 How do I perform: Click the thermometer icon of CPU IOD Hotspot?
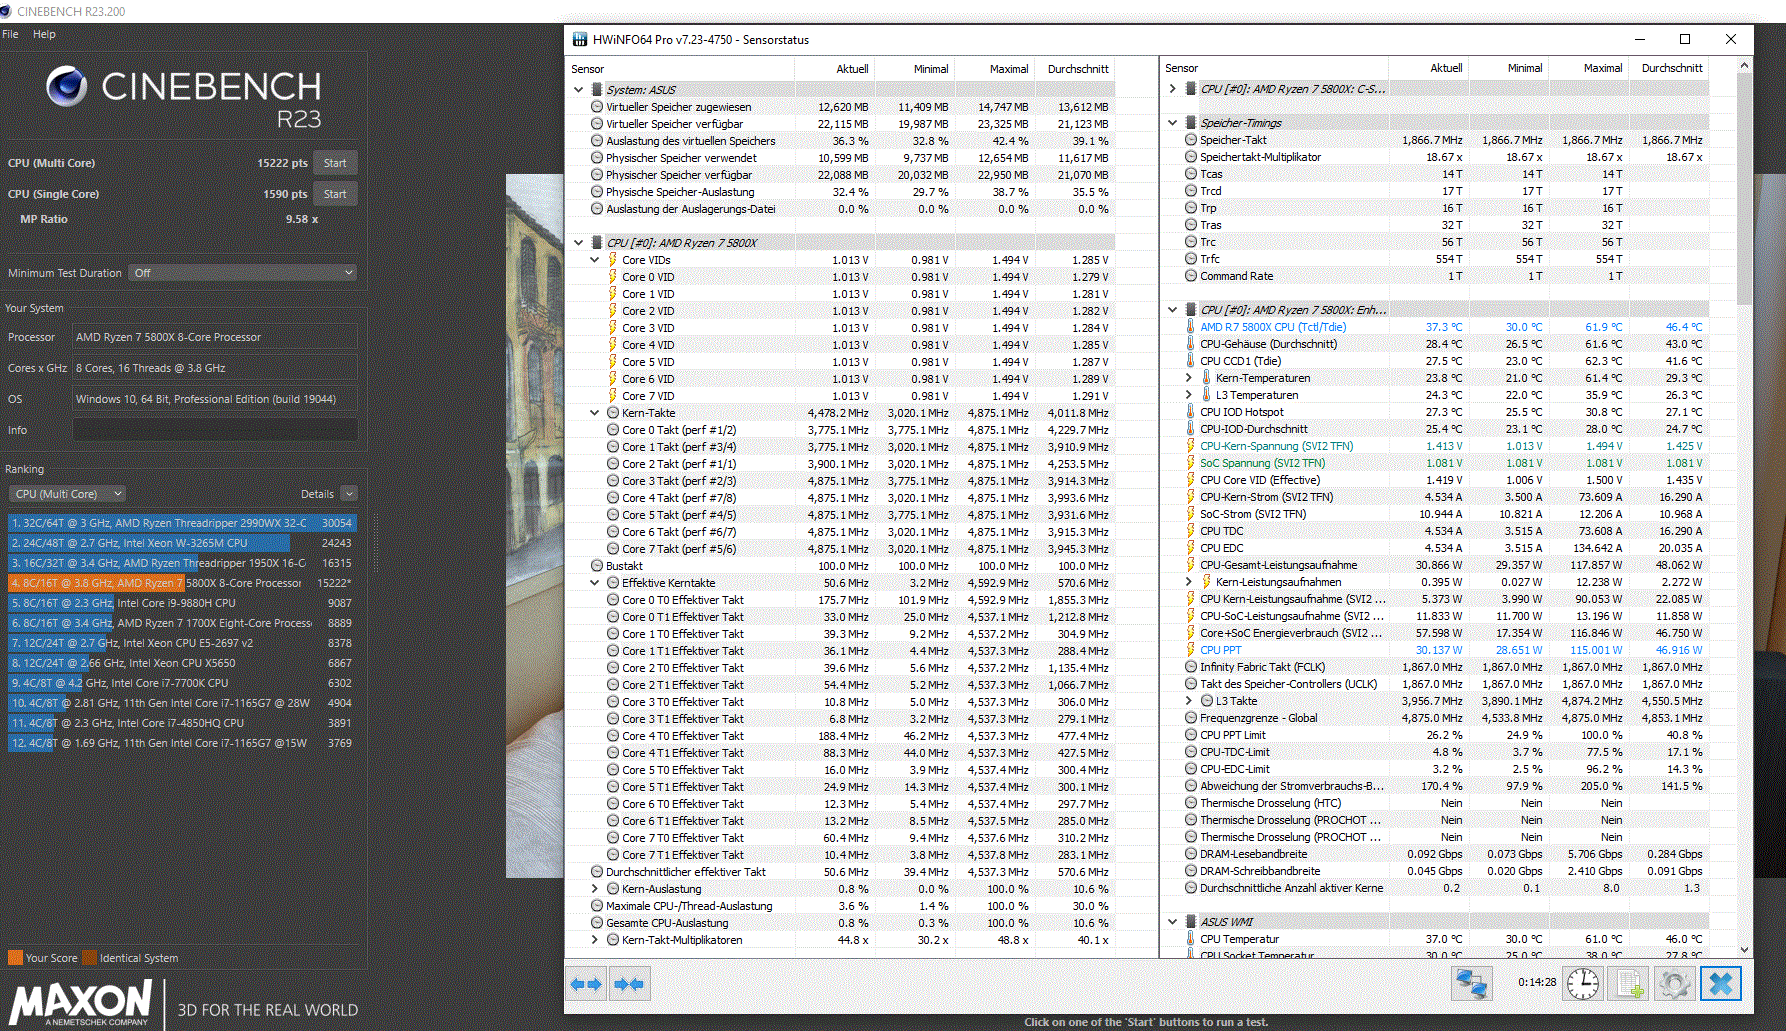coord(1191,412)
